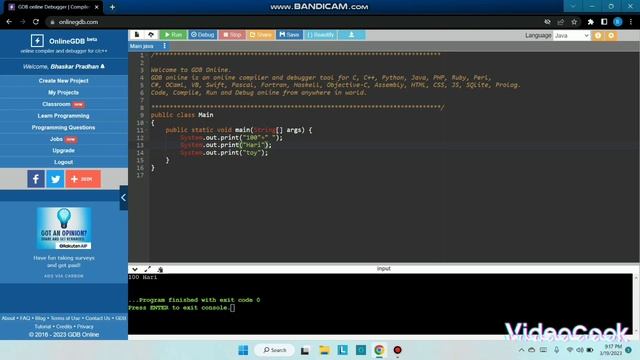Toggle the browser side panel icon
The height and width of the screenshot is (360, 640).
[x=604, y=22]
